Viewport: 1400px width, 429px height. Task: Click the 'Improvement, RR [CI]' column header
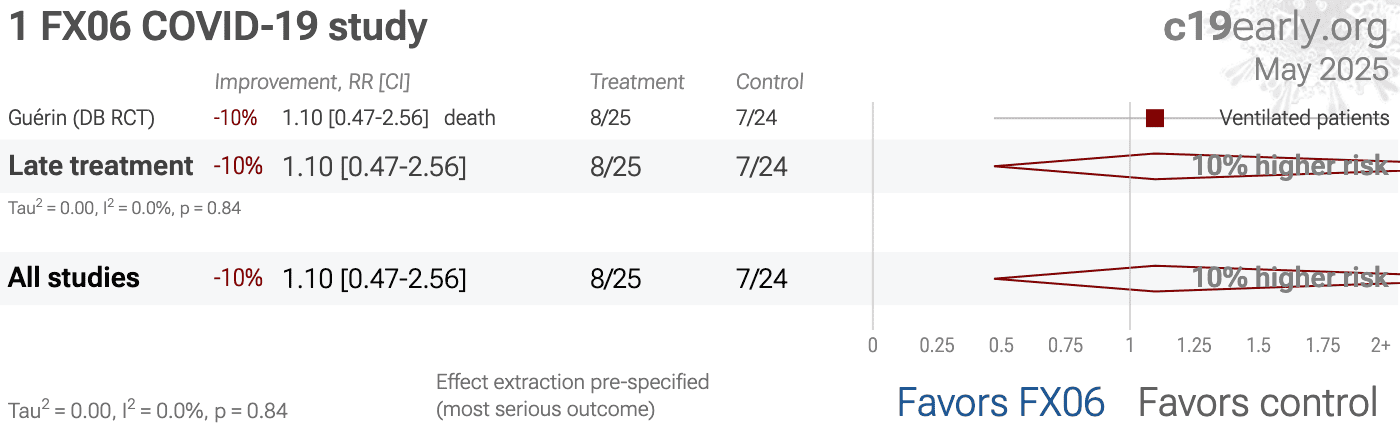[312, 82]
